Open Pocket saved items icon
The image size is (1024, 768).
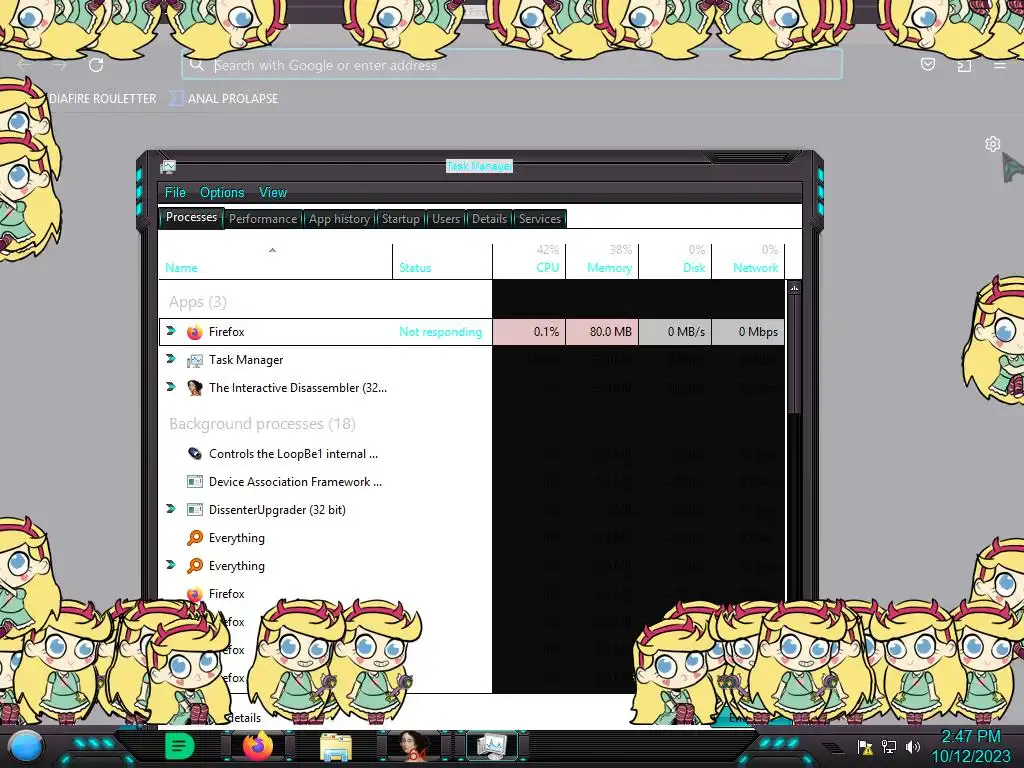coord(927,64)
